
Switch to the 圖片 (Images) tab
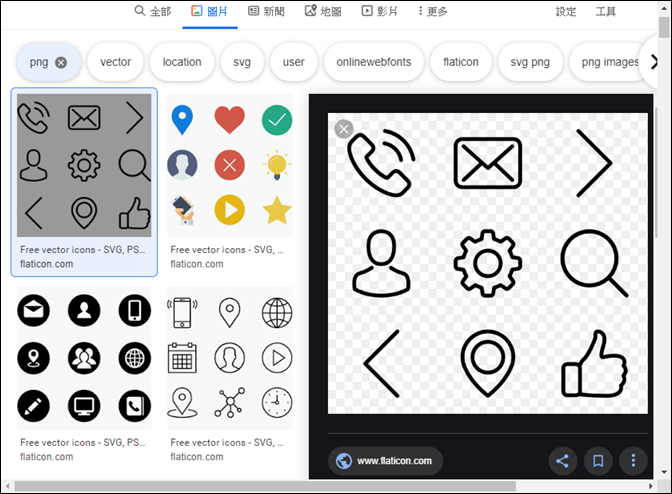[210, 11]
